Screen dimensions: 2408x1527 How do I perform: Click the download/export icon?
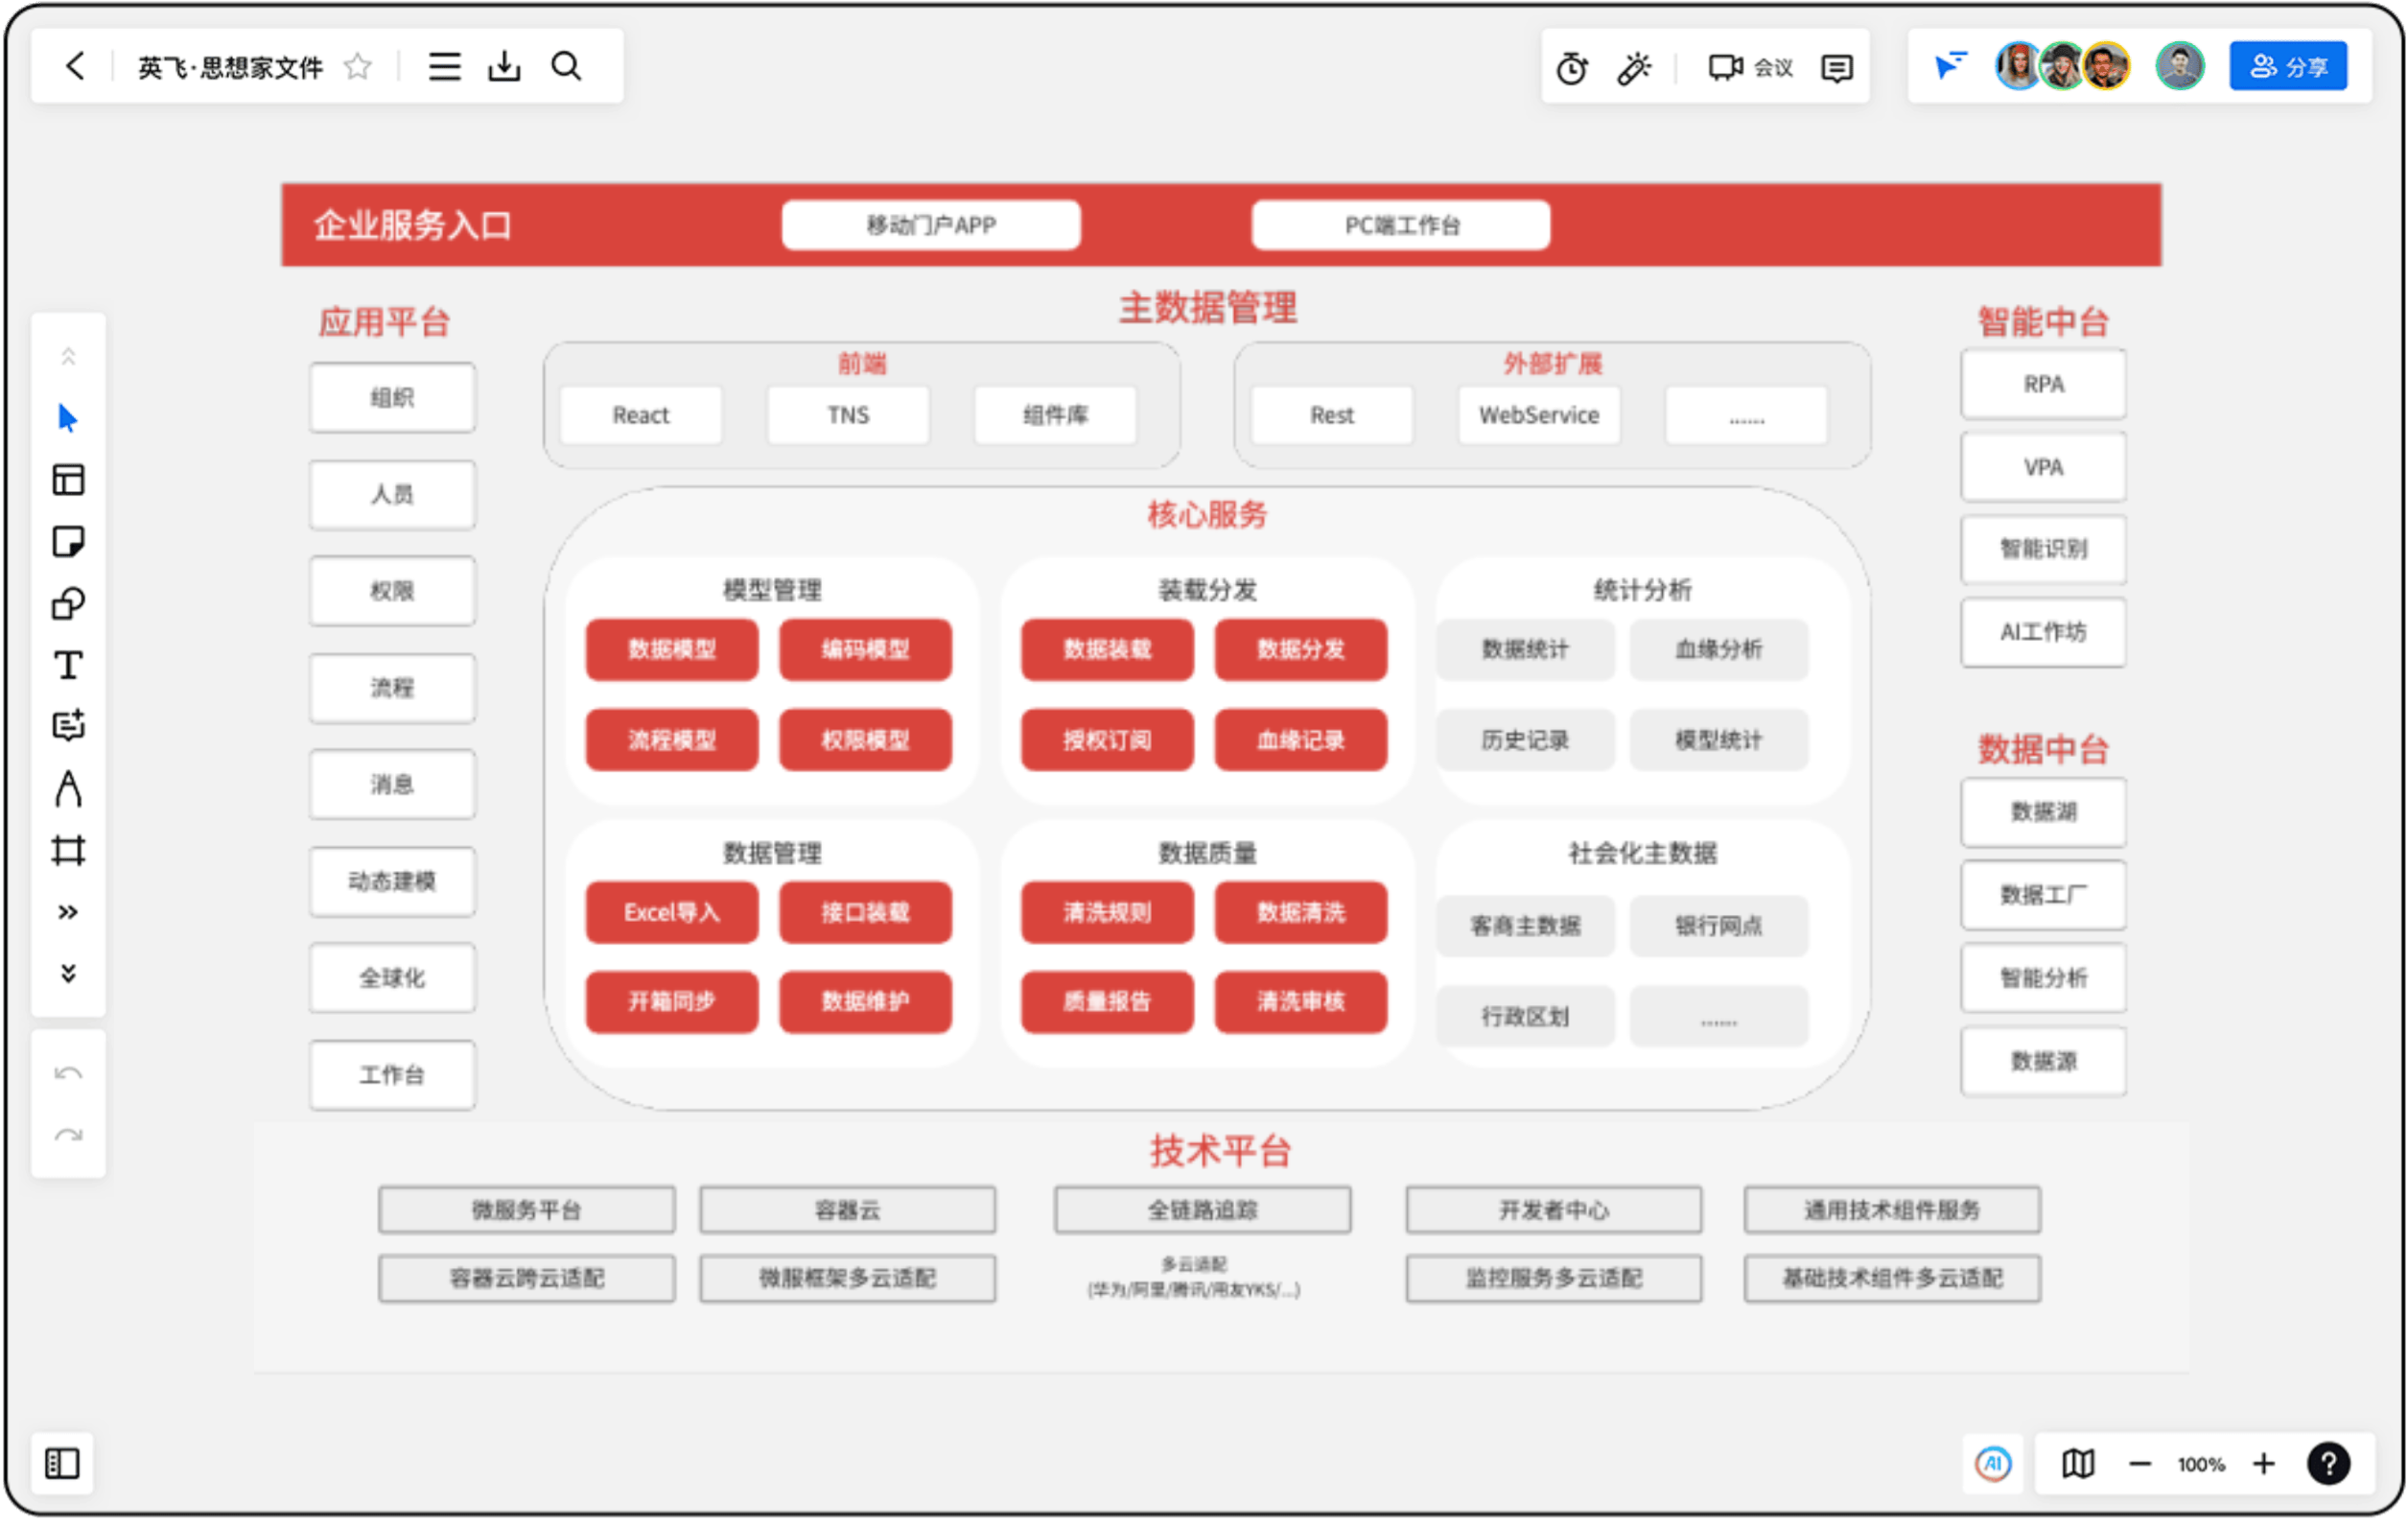pyautogui.click(x=504, y=66)
